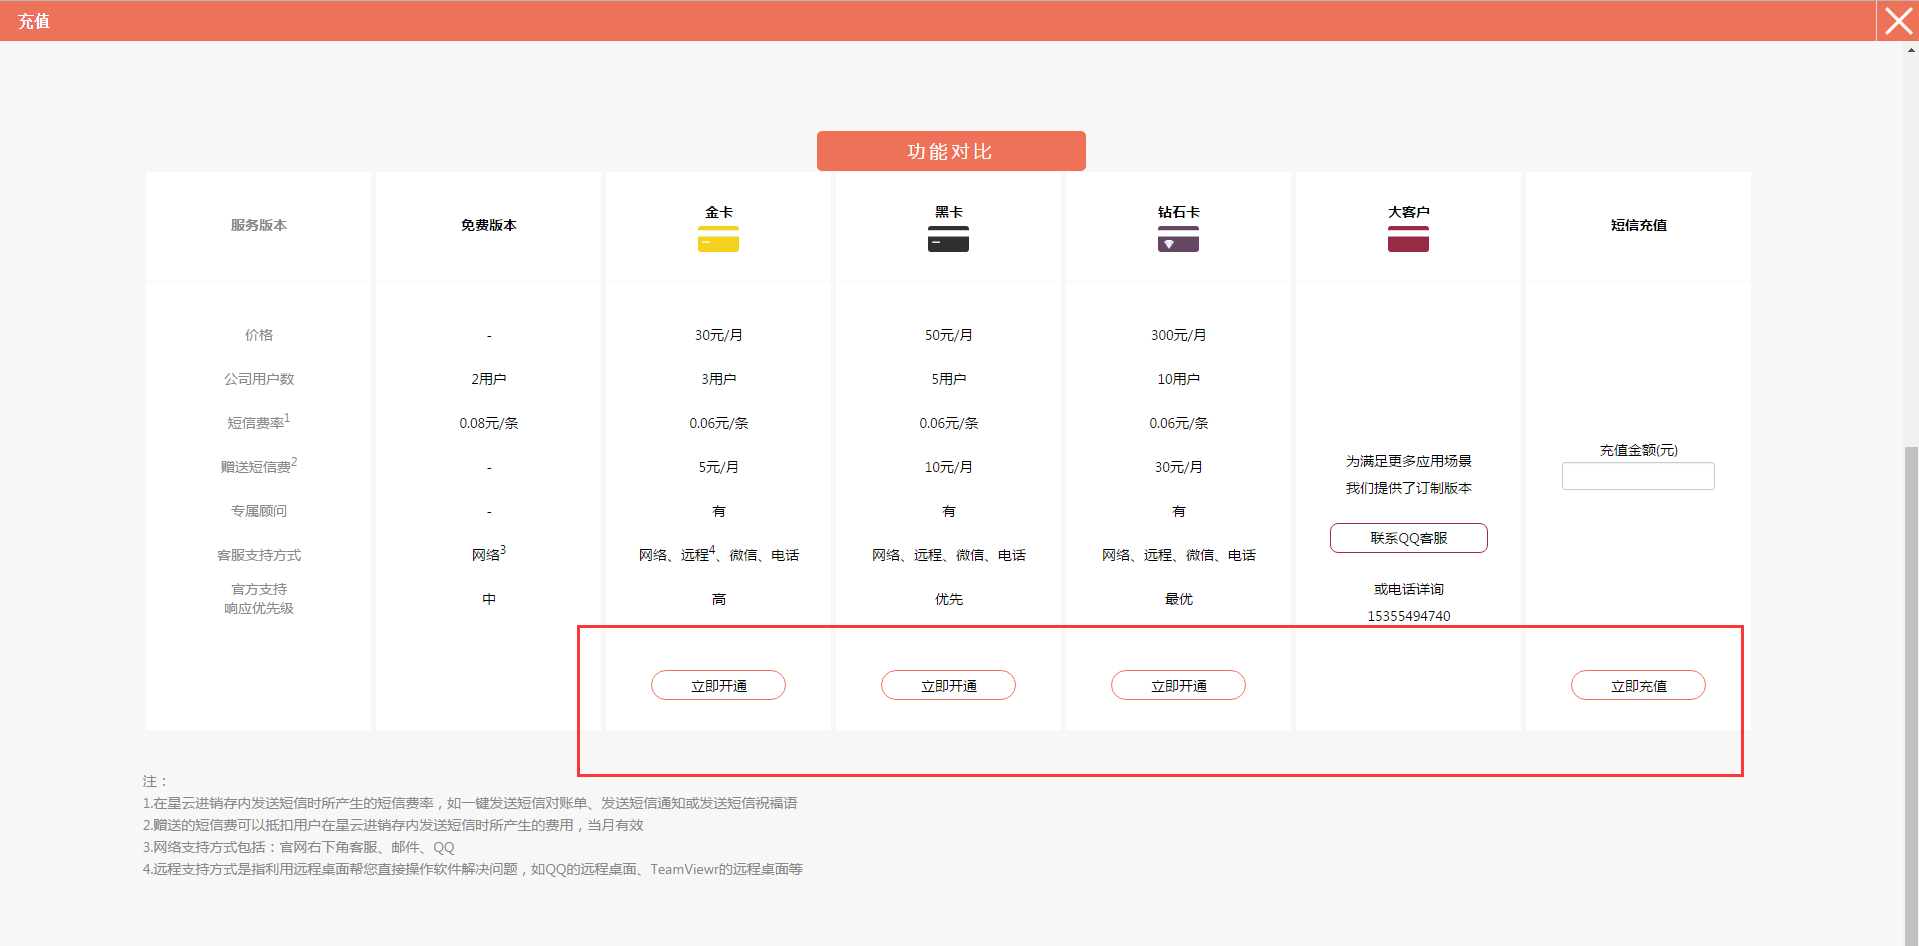Select the black 黑卡 card icon
The height and width of the screenshot is (946, 1919).
click(x=948, y=240)
